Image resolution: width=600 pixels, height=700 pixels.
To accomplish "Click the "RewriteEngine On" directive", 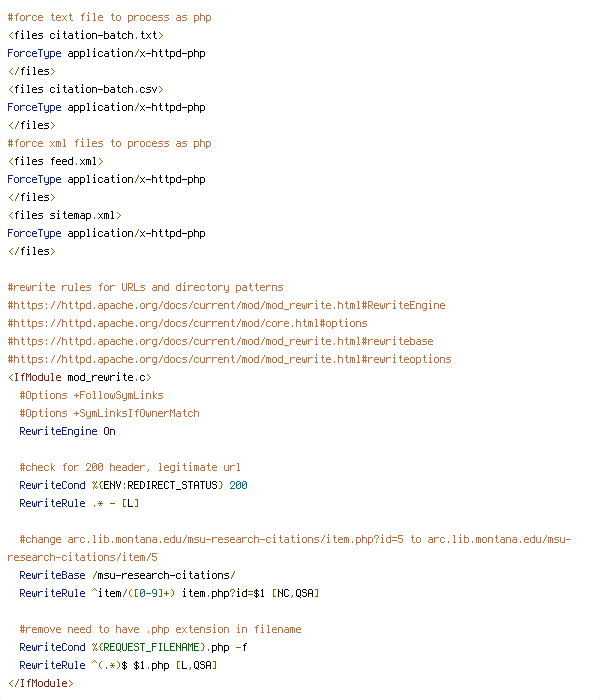I will 67,431.
